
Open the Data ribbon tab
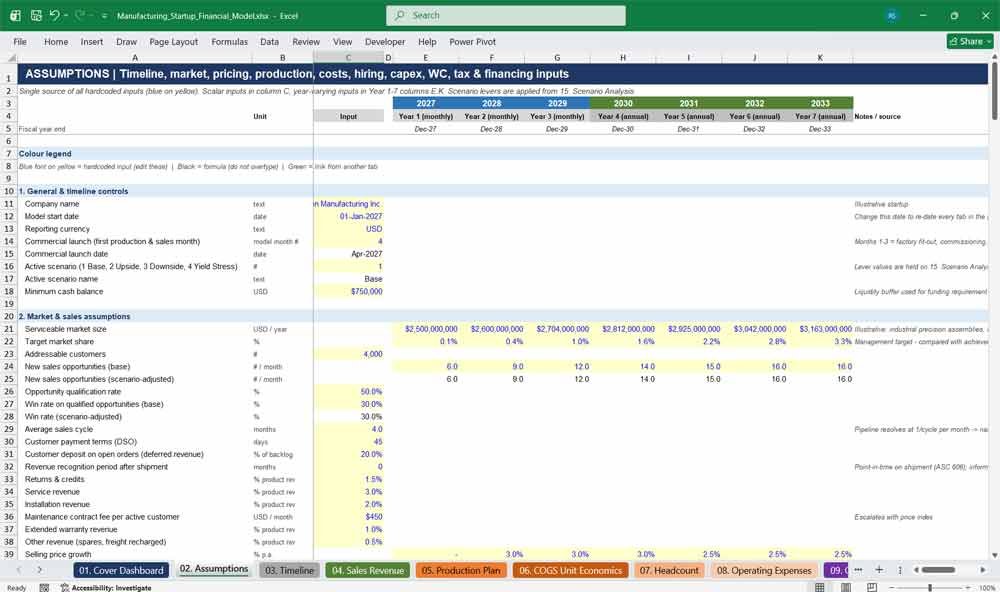269,41
